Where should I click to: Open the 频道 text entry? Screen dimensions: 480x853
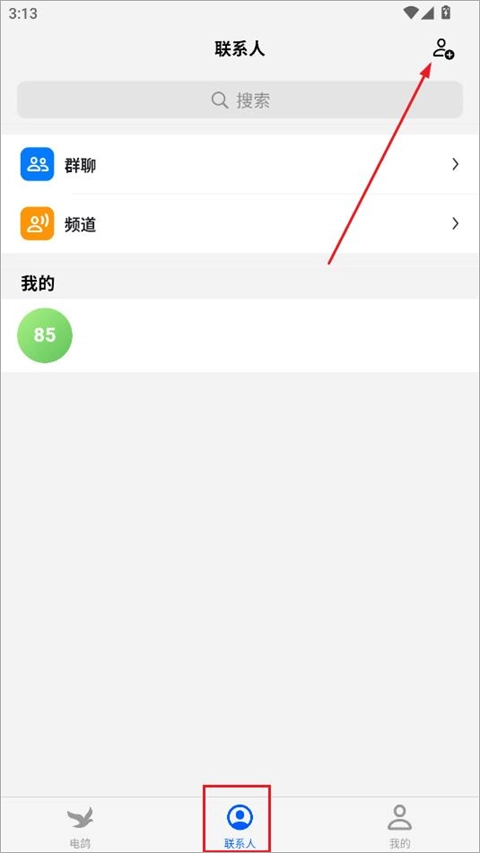coord(80,225)
